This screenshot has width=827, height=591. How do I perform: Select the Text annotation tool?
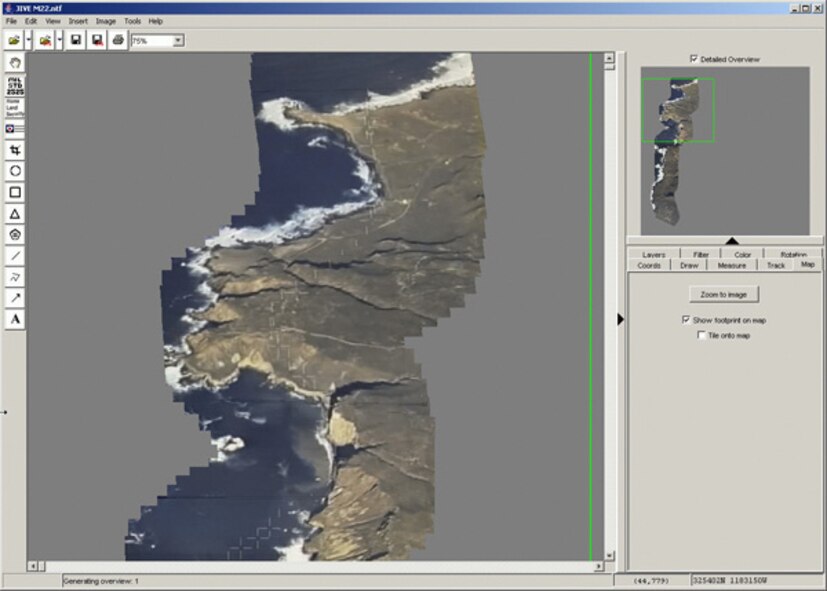coord(15,318)
